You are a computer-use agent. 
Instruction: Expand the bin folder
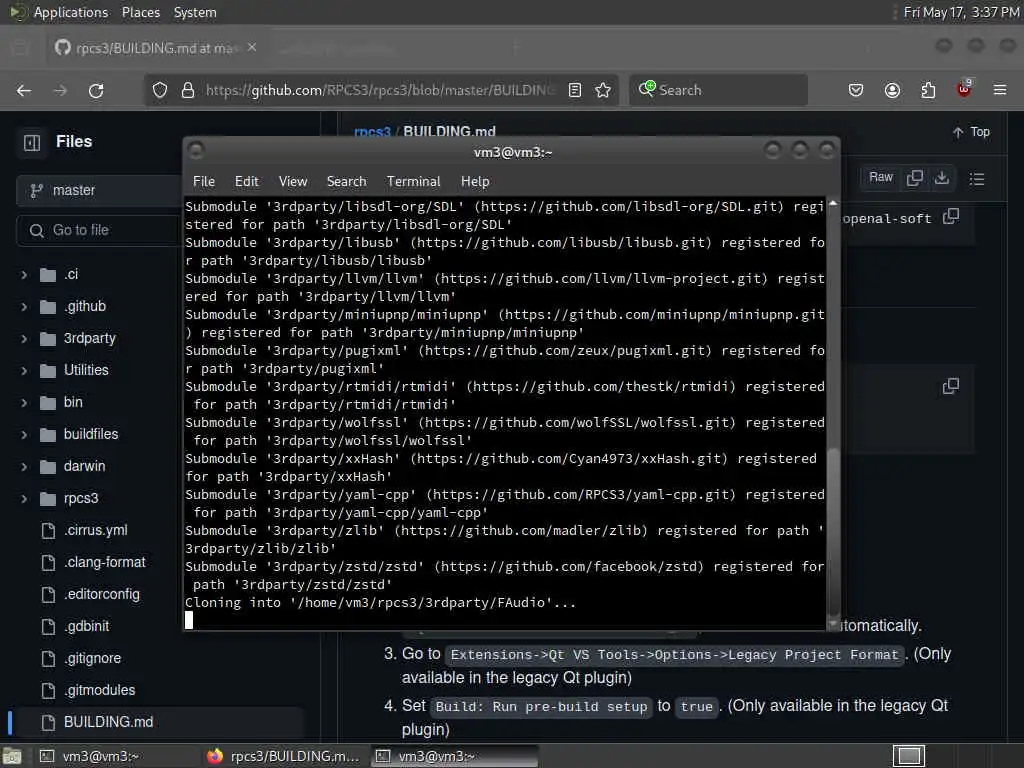click(24, 403)
